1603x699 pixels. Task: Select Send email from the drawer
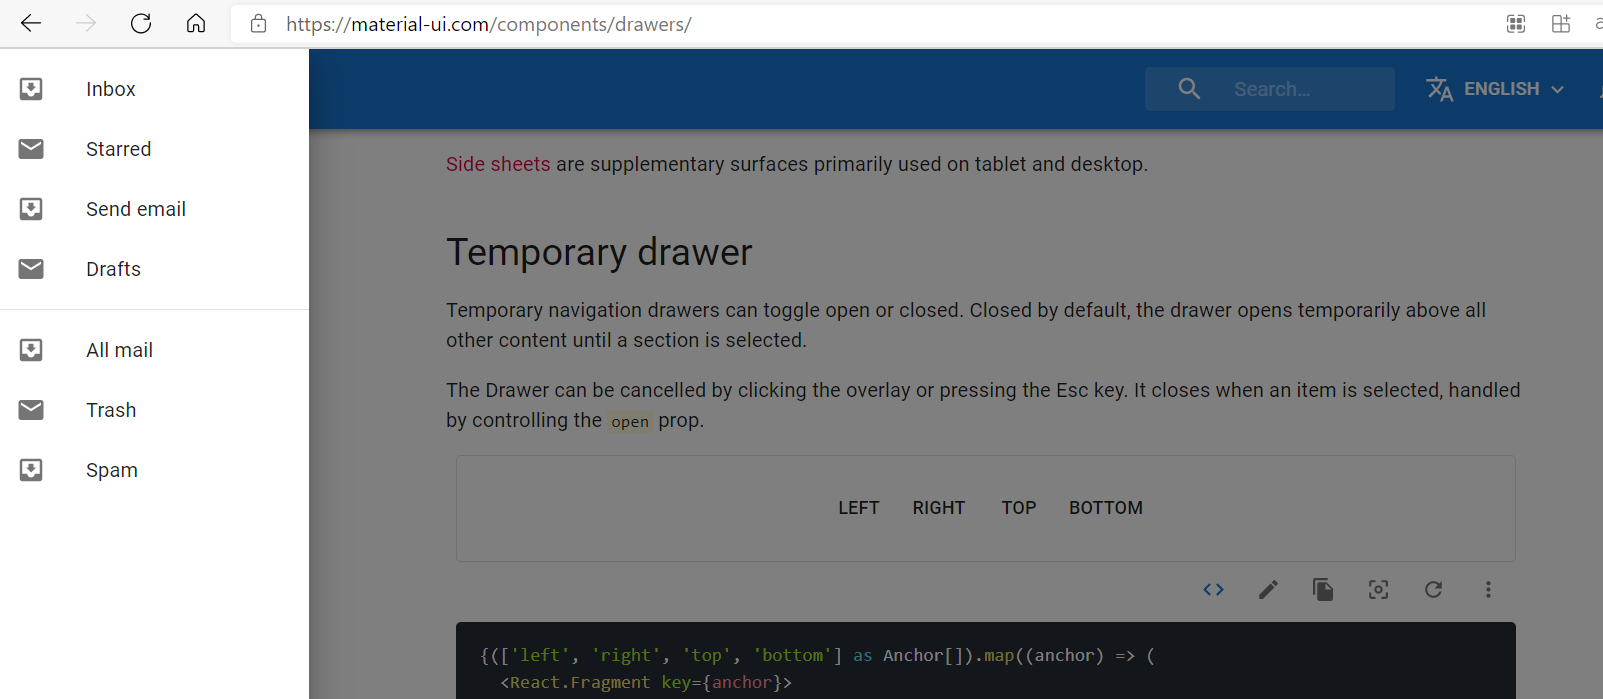pyautogui.click(x=136, y=209)
